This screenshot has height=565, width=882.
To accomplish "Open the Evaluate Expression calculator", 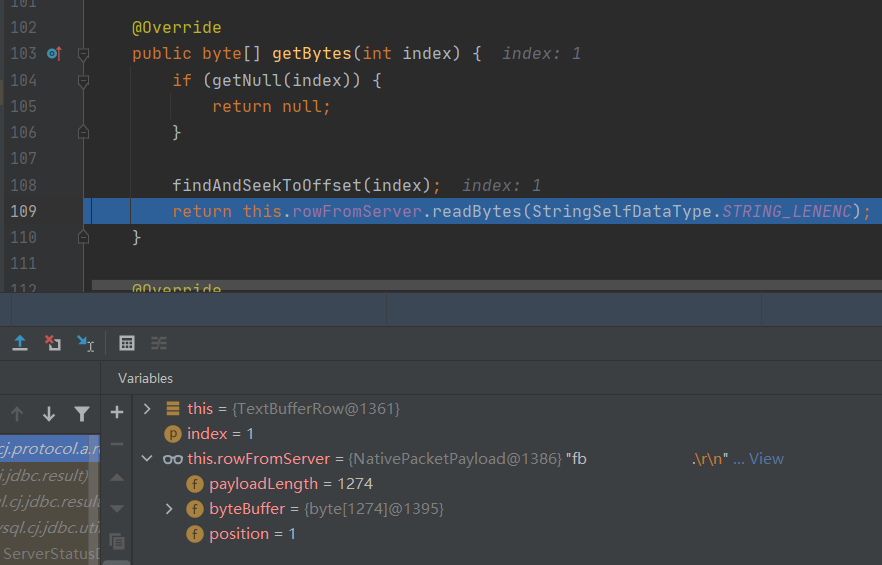I will click(x=127, y=343).
